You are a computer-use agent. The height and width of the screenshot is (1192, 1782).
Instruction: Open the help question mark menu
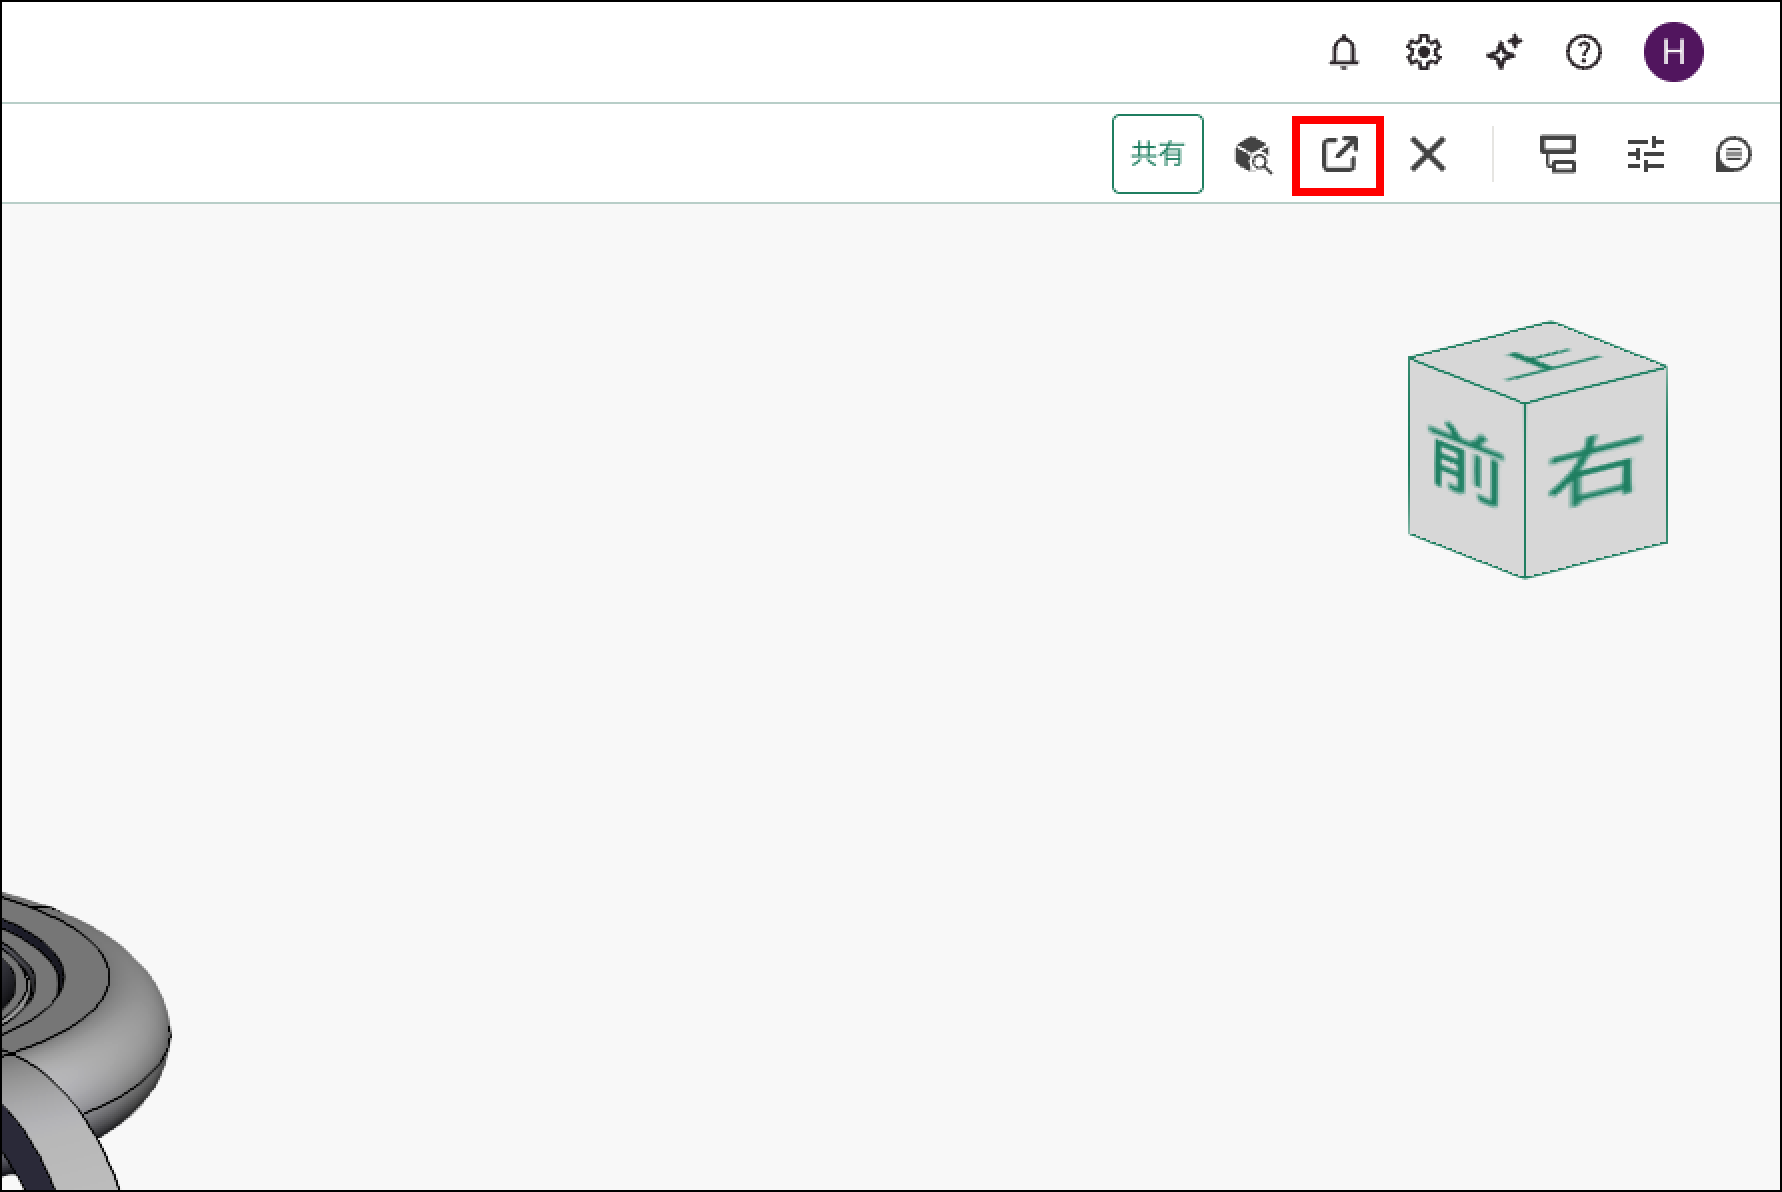1583,52
